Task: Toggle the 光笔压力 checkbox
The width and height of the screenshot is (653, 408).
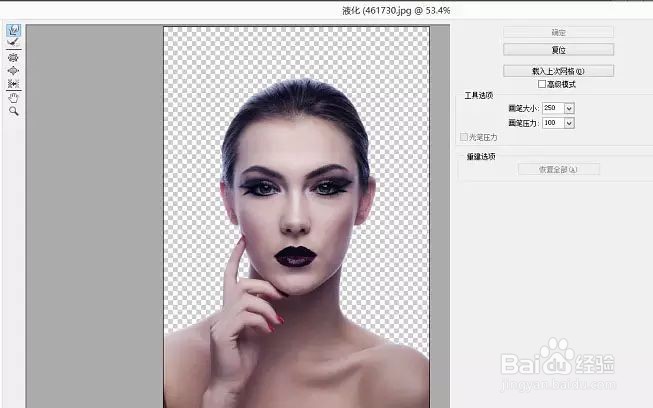Action: tap(464, 137)
